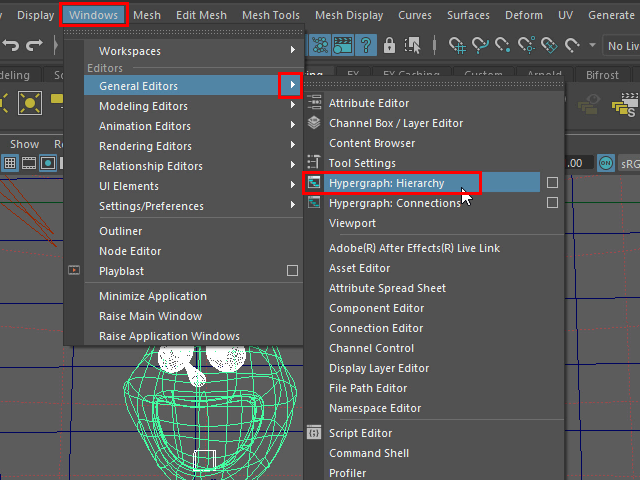
Task: Open Hypergraph: Connections option box
Action: pos(552,203)
